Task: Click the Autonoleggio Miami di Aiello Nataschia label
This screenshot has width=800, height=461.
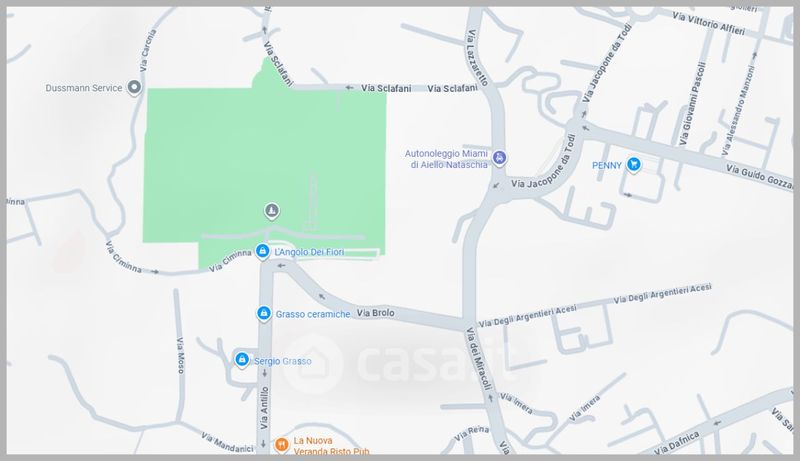Action: [x=446, y=159]
